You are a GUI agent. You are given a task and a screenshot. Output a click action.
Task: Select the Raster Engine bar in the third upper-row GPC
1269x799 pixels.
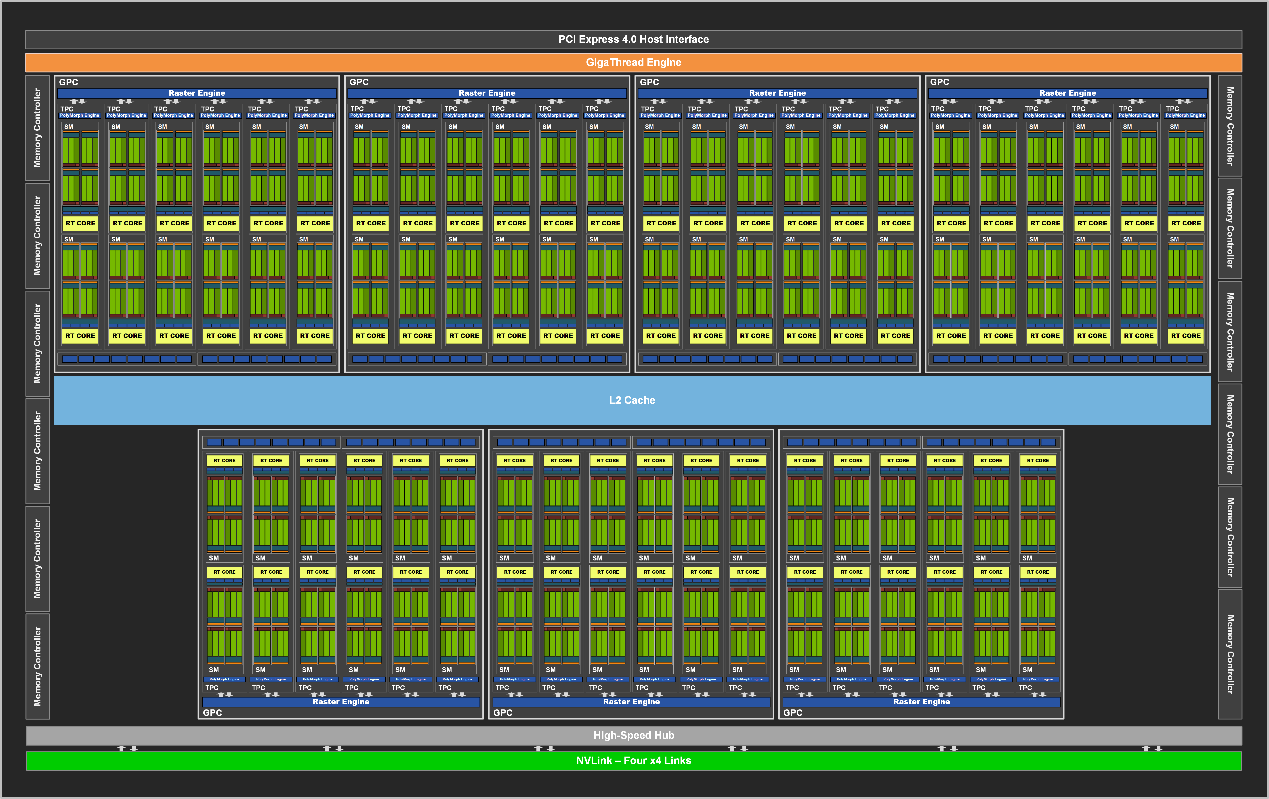777,94
